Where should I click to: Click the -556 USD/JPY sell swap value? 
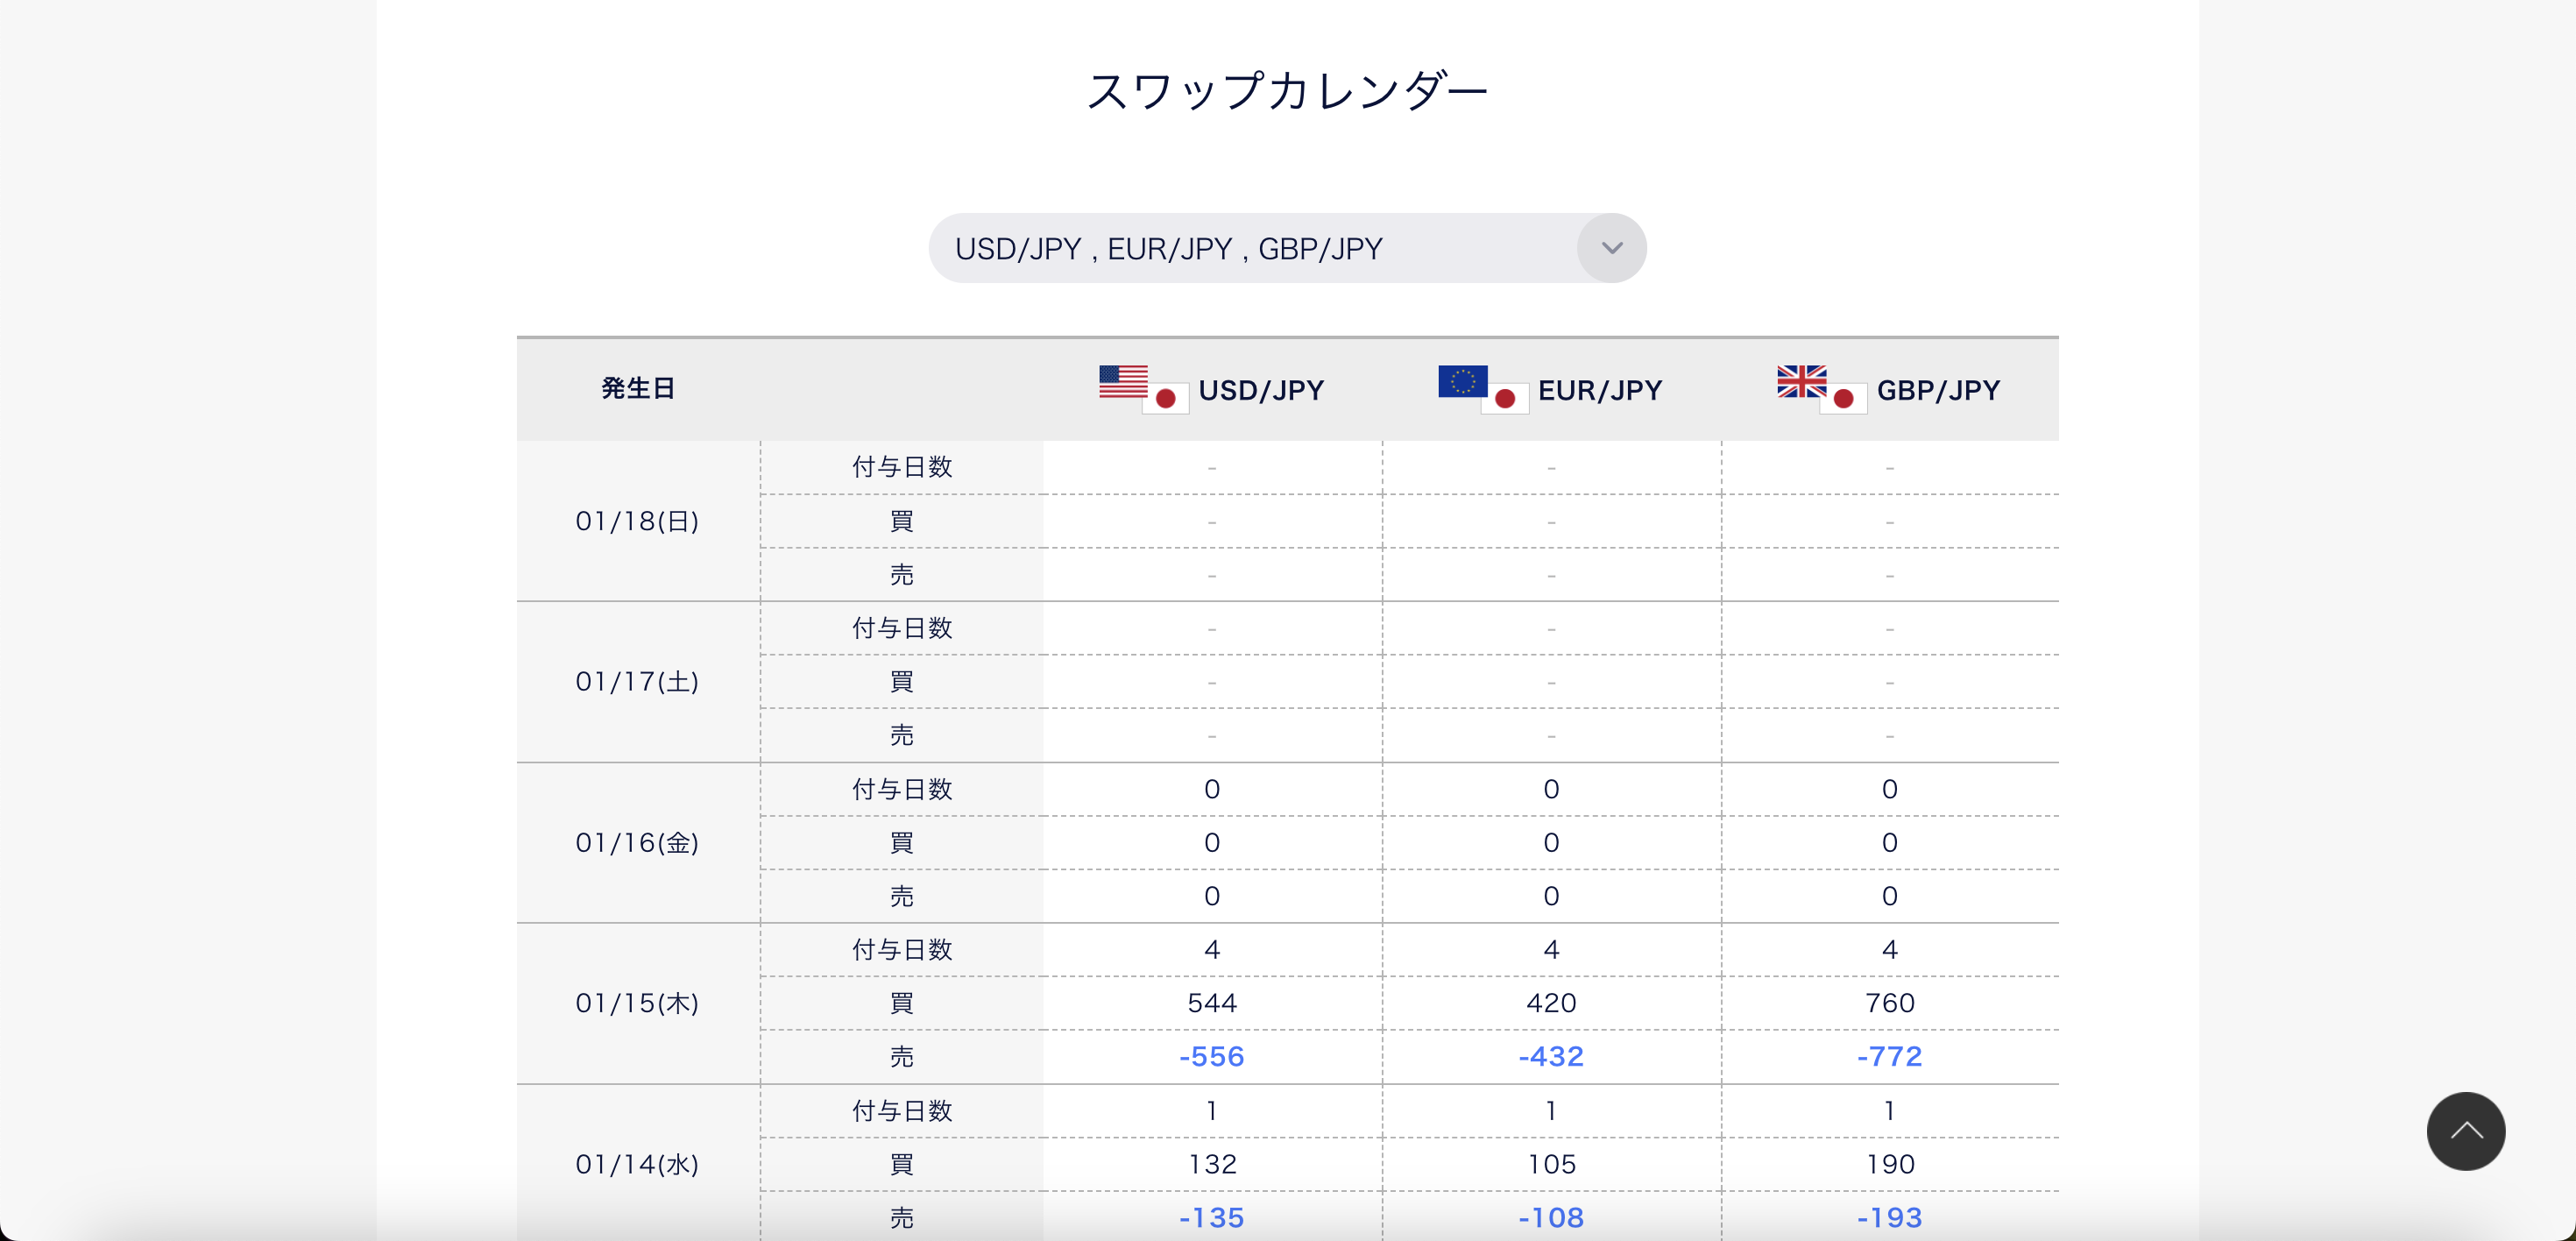pyautogui.click(x=1211, y=1056)
